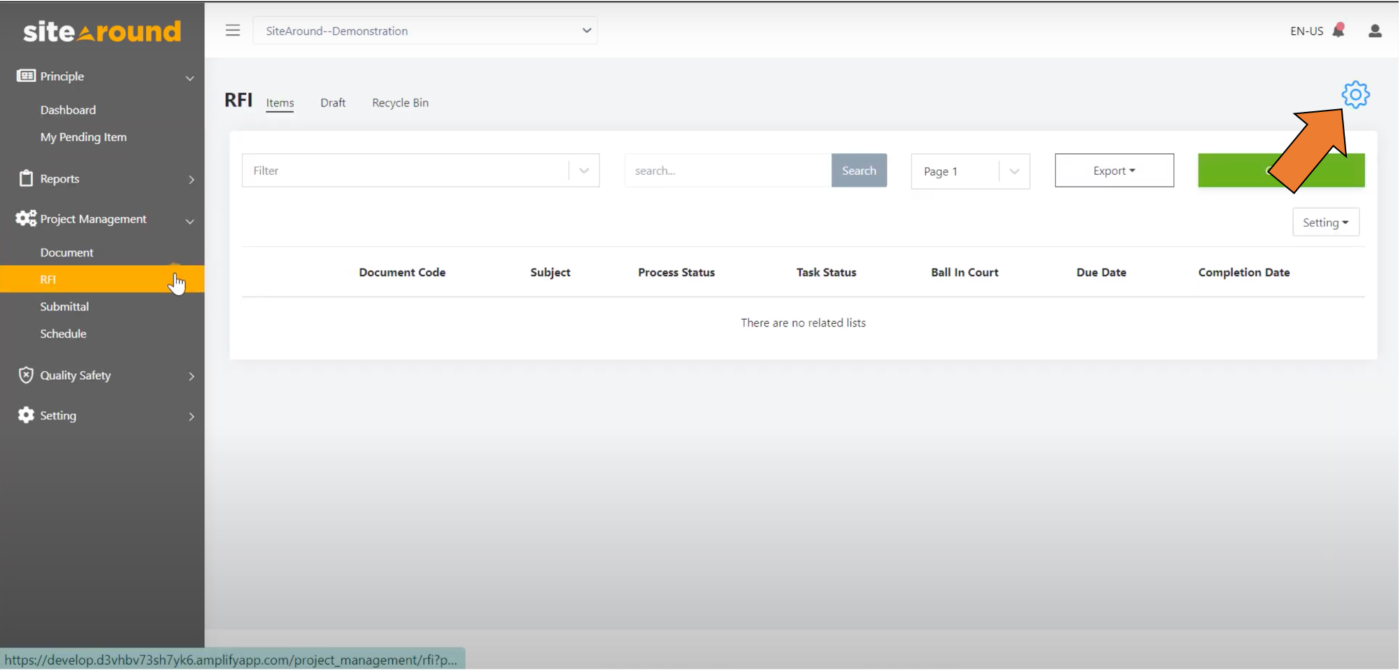1400x670 pixels.
Task: Click the Search button
Action: tap(858, 170)
